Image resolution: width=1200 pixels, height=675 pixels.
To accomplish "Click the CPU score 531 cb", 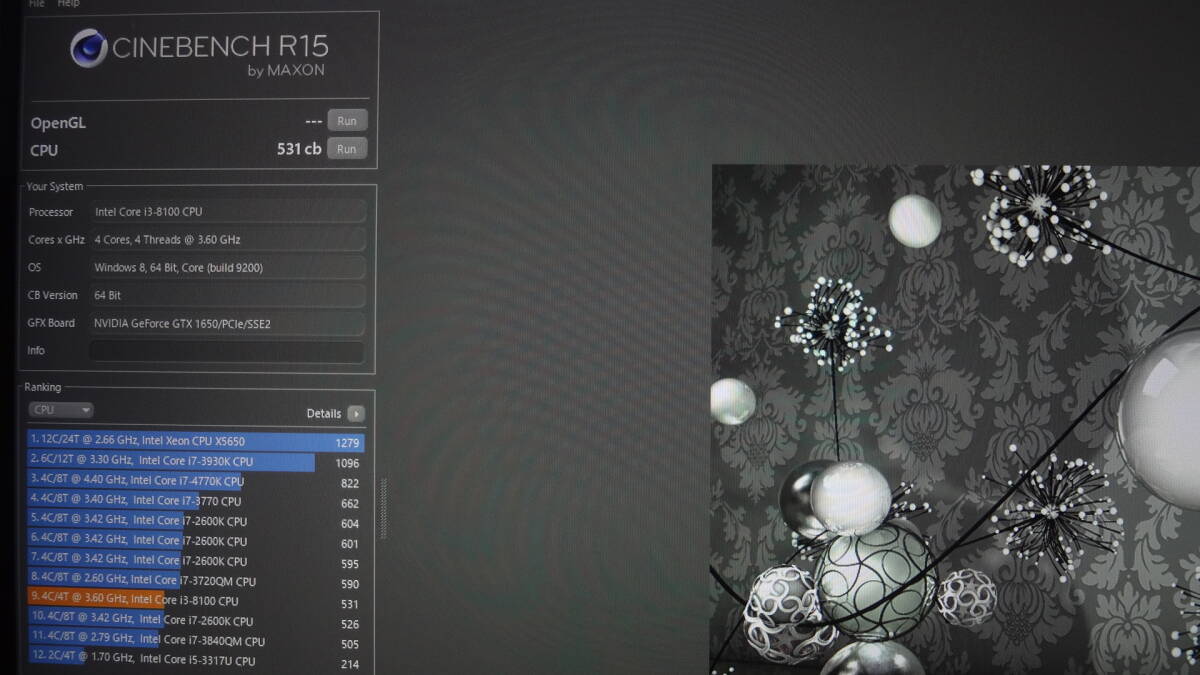I will (x=299, y=150).
